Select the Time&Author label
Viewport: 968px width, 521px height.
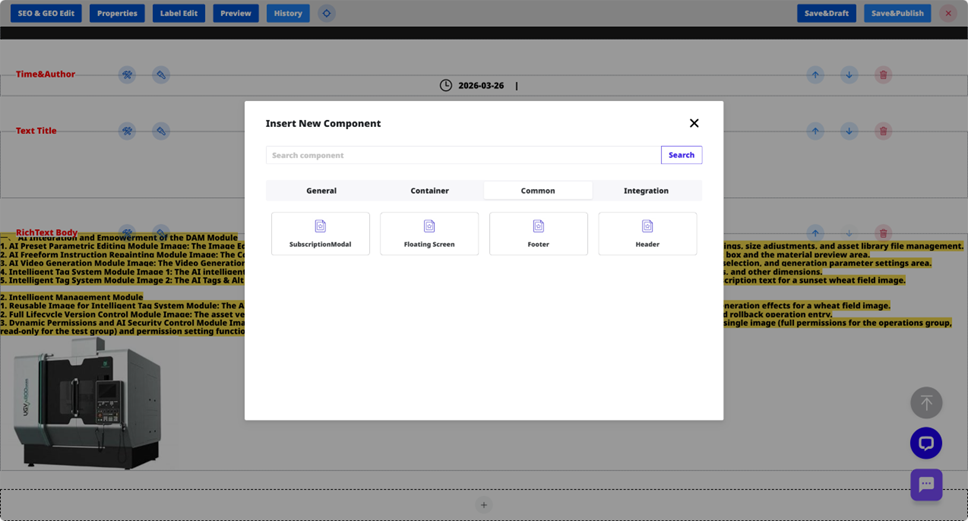point(45,74)
